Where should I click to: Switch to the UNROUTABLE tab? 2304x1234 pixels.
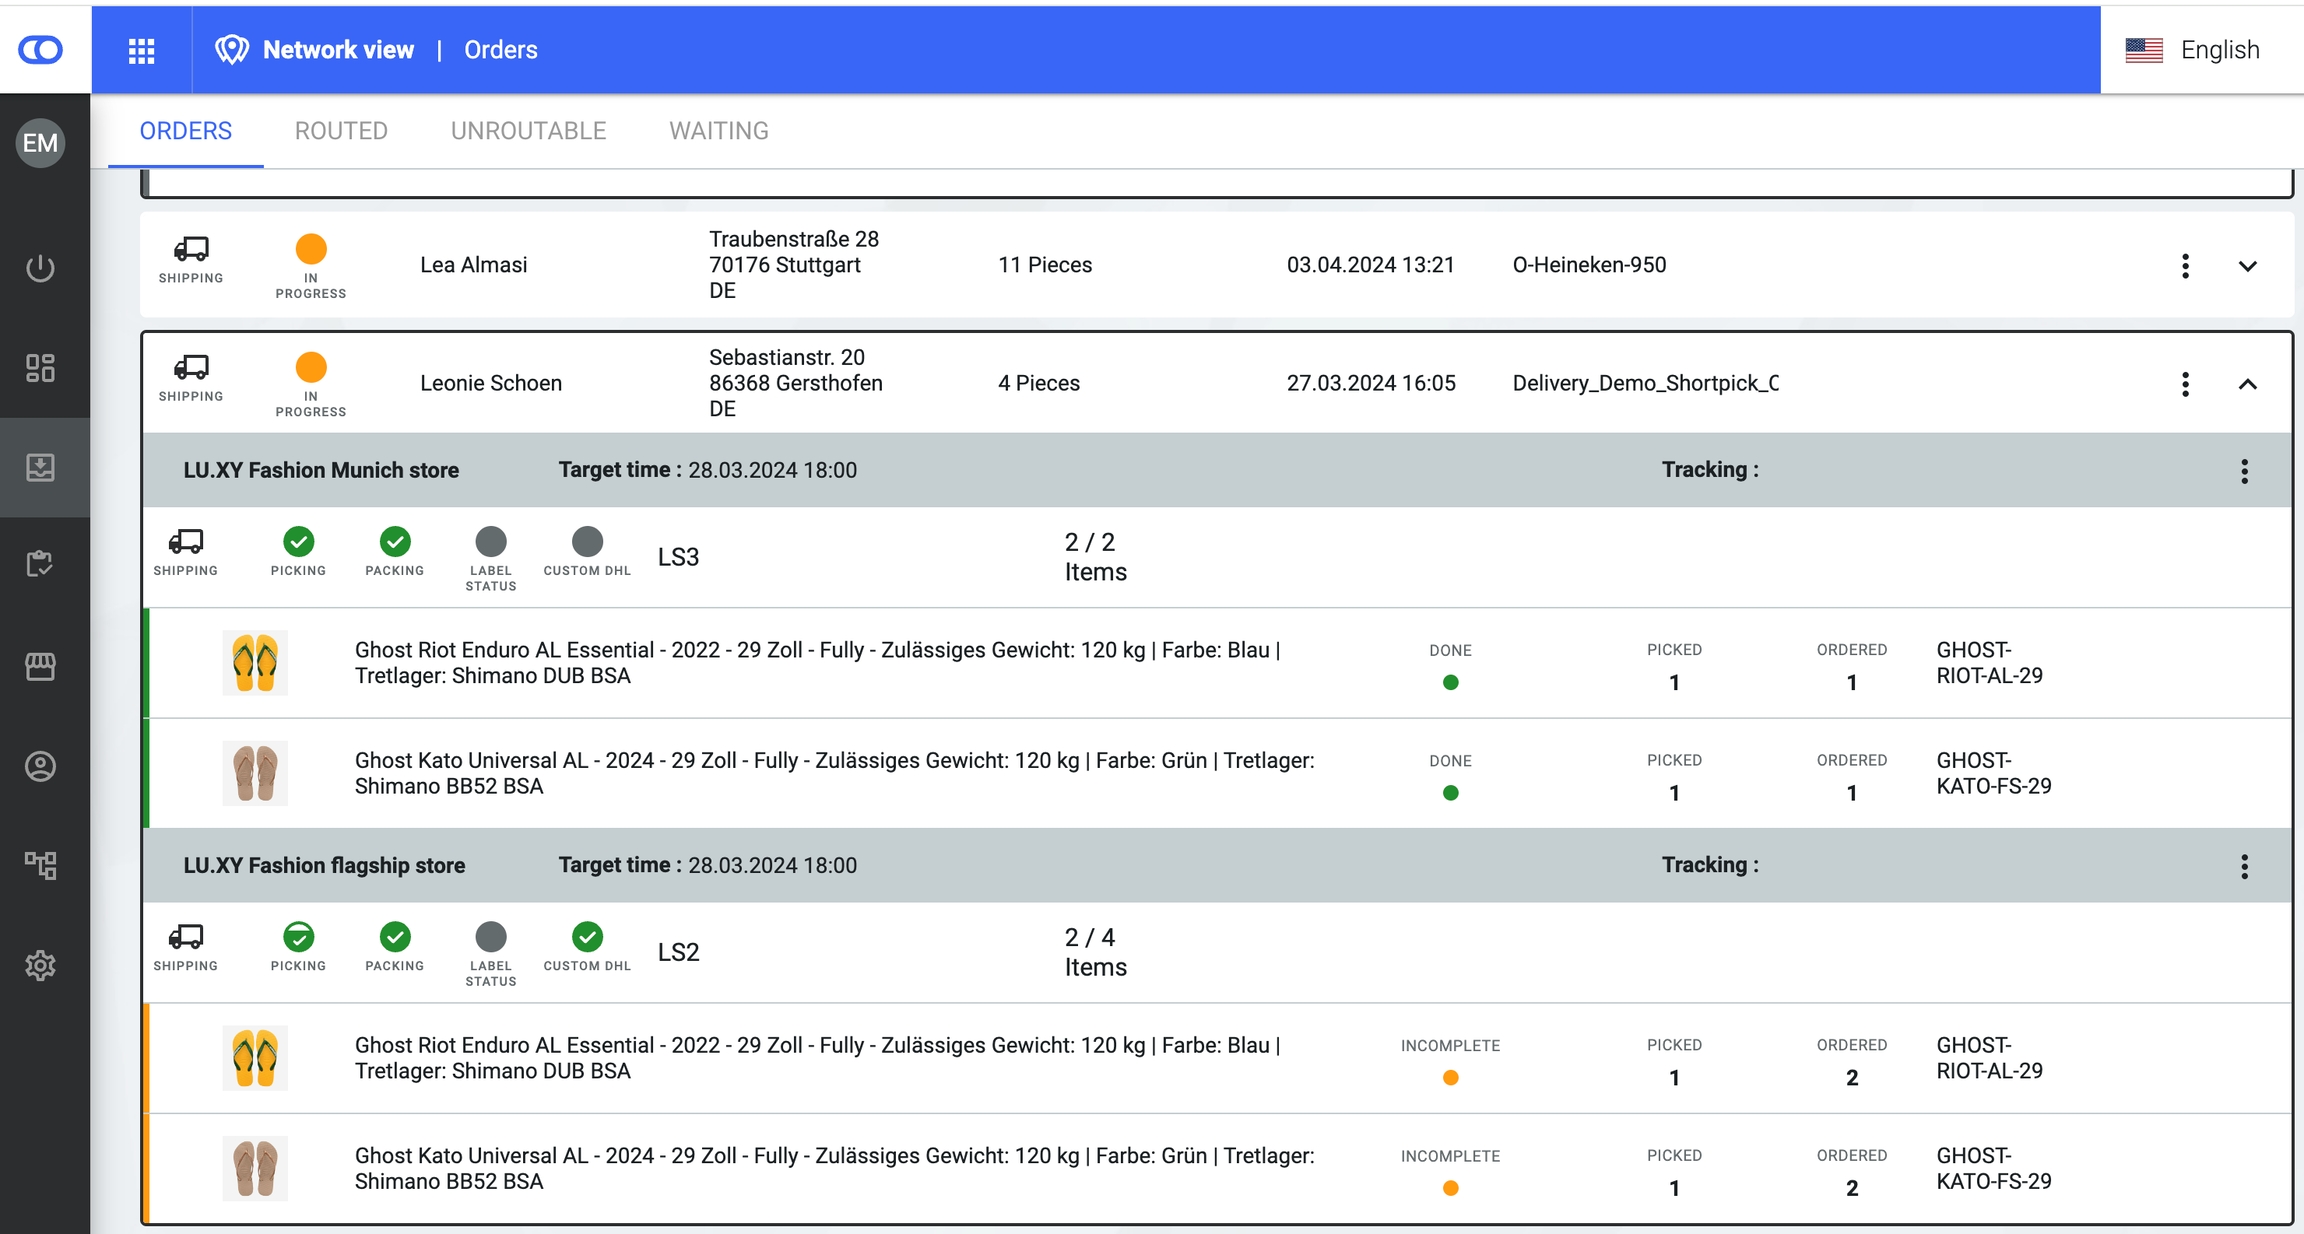tap(528, 131)
